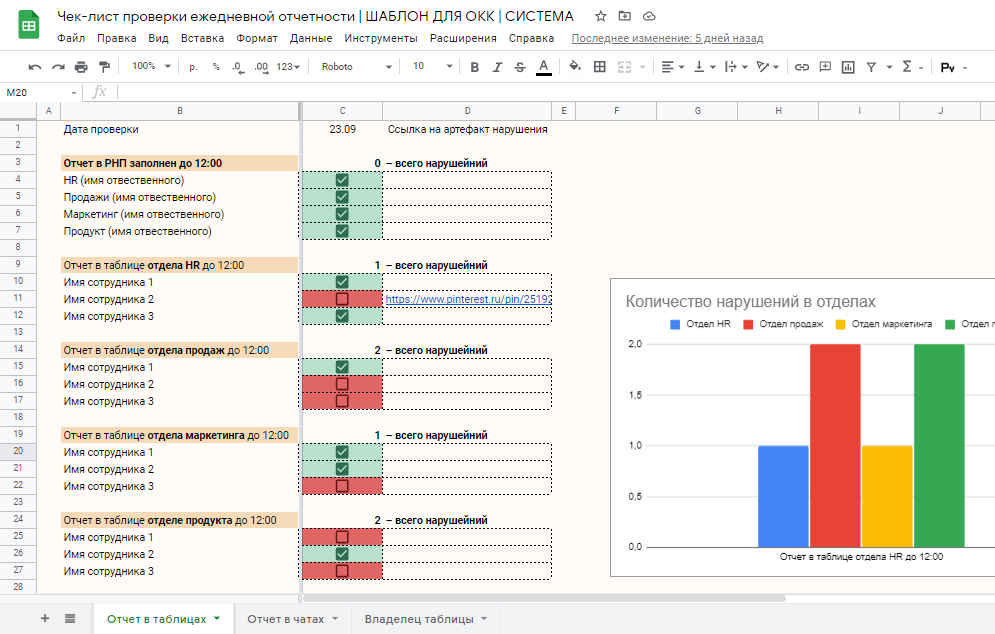
Task: Check the red checkbox in row 27
Action: [x=342, y=571]
